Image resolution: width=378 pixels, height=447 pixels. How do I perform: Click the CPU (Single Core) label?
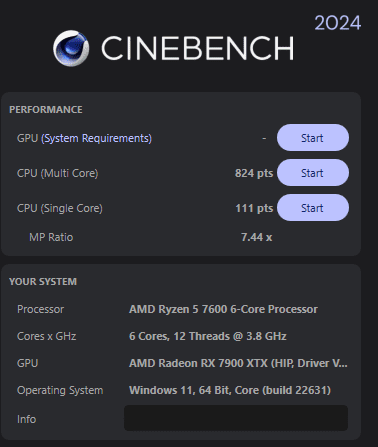tap(60, 208)
